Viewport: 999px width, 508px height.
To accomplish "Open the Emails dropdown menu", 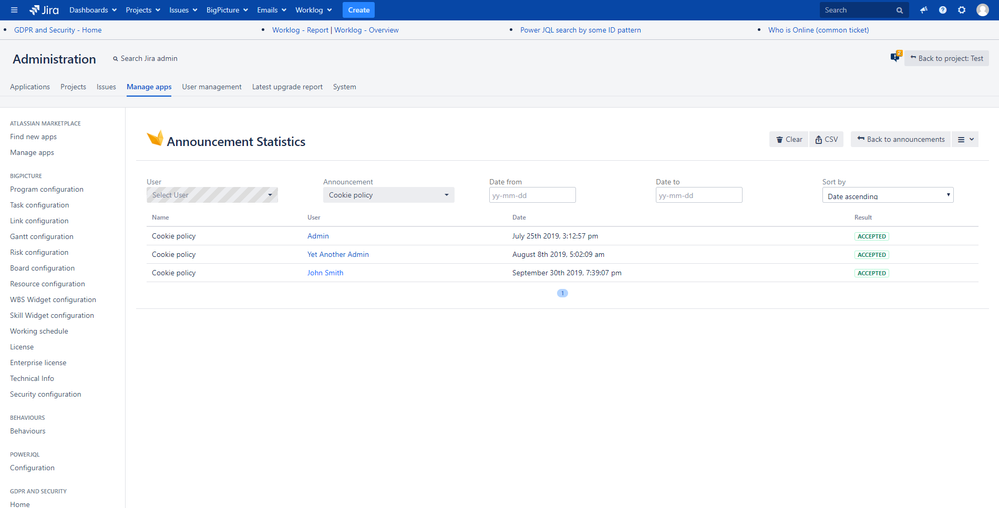I will tap(271, 10).
